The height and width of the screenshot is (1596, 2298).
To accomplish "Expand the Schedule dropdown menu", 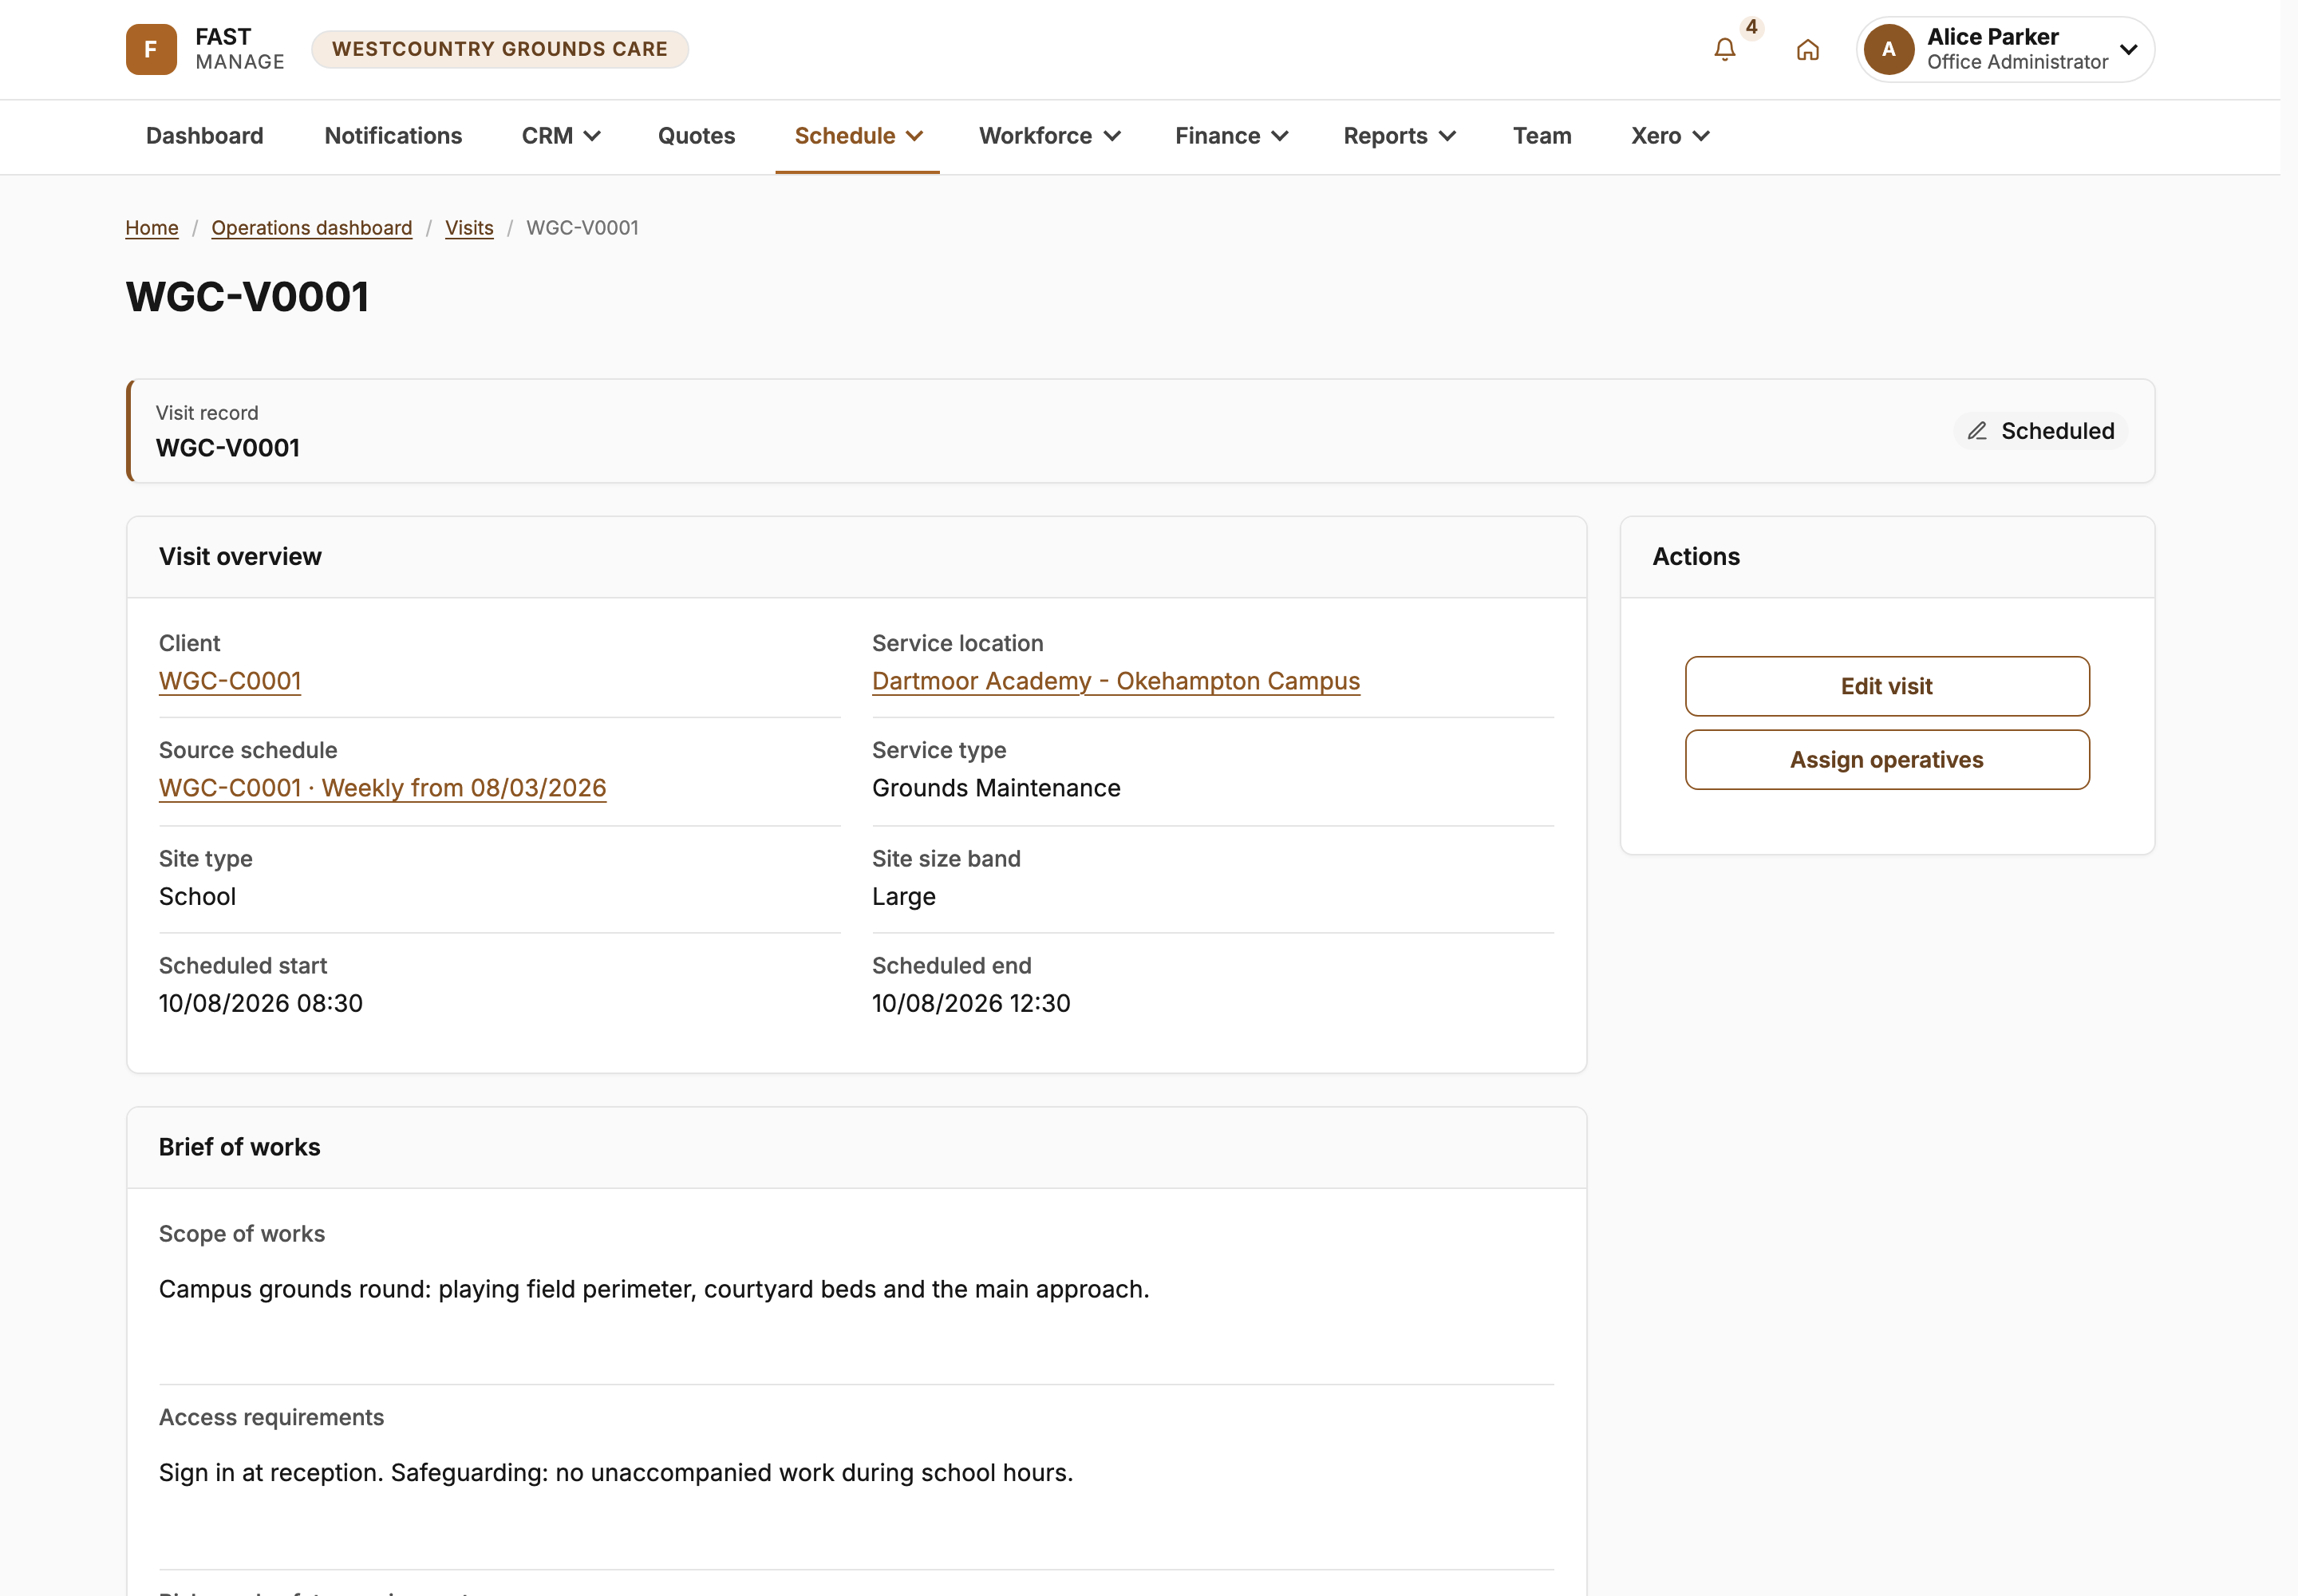I will pos(858,136).
